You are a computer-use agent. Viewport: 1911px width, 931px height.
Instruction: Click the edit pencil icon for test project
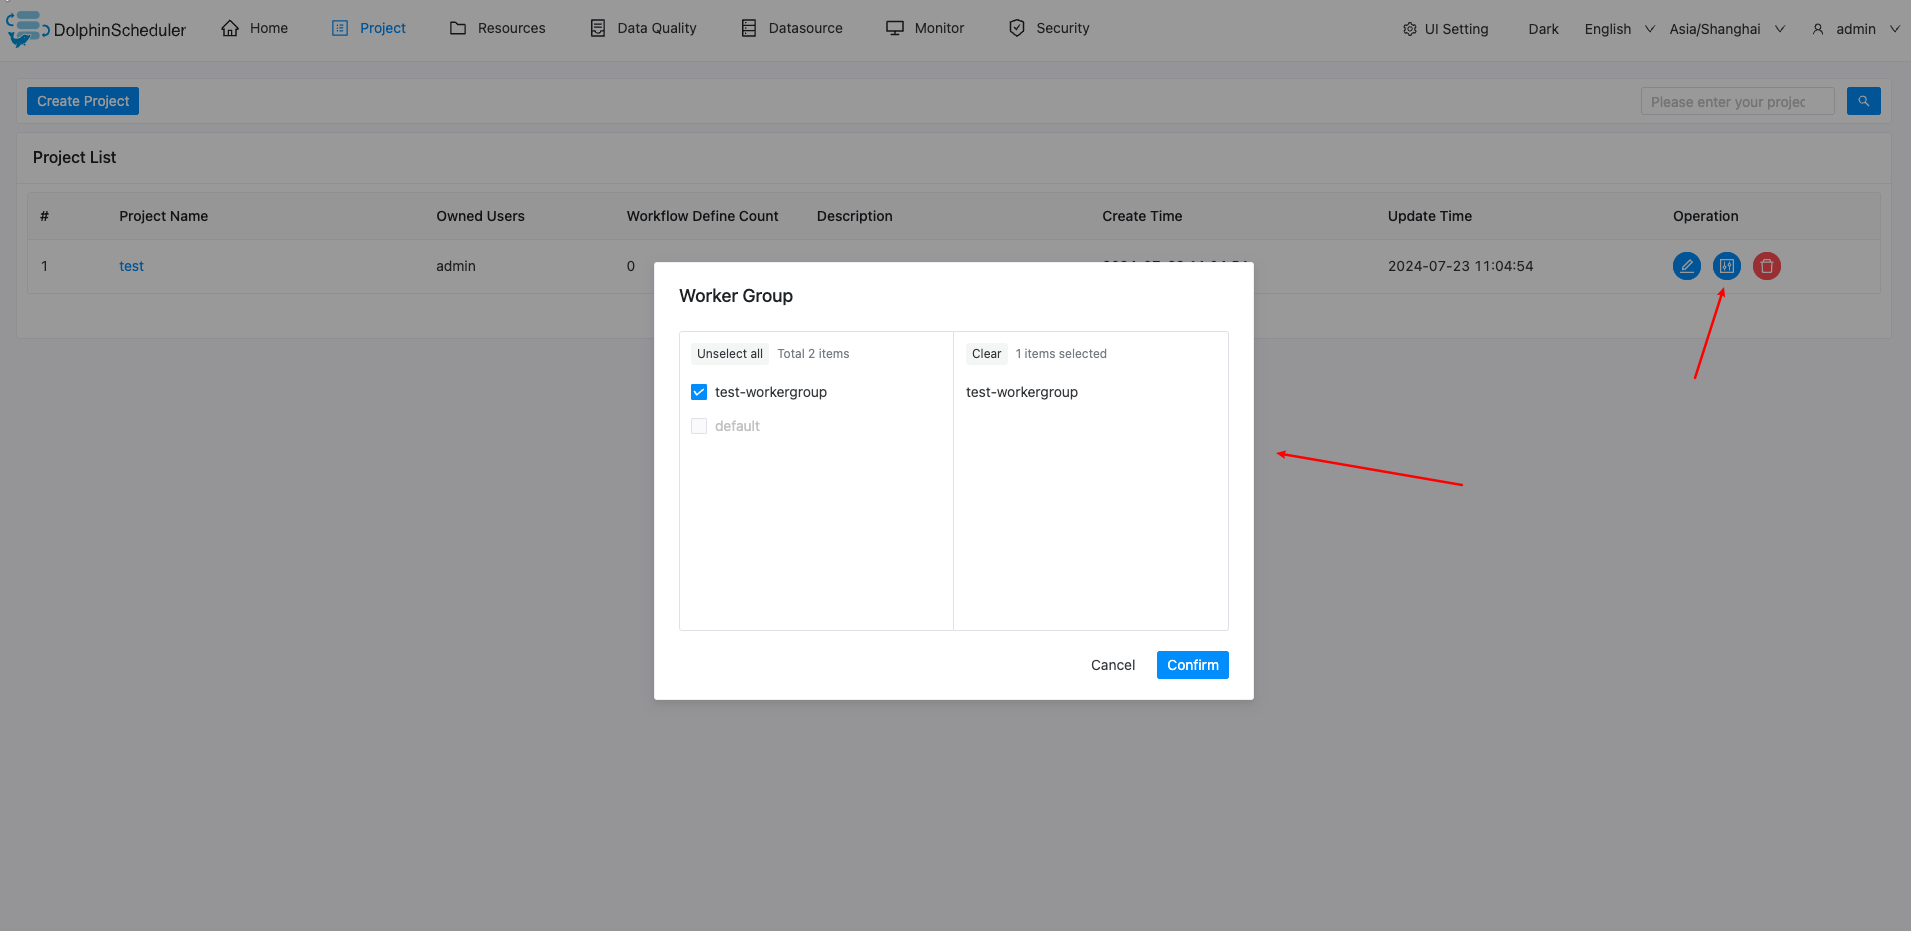[1686, 266]
